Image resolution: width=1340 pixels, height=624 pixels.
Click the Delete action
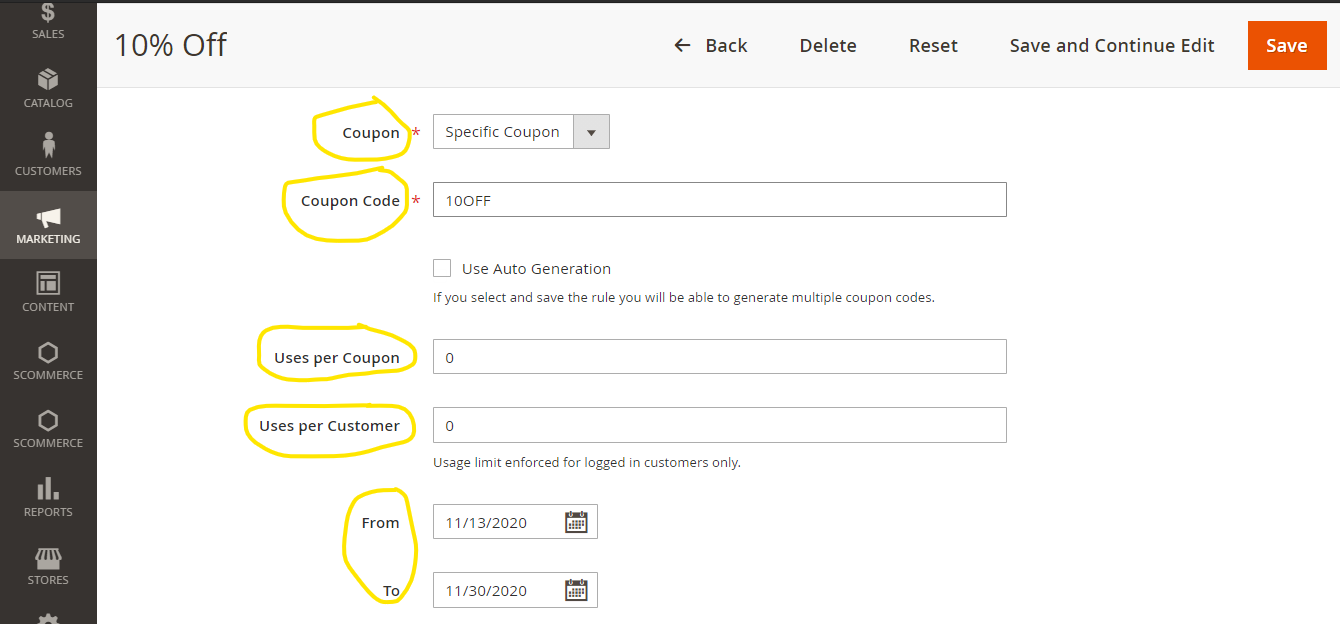[x=827, y=45]
